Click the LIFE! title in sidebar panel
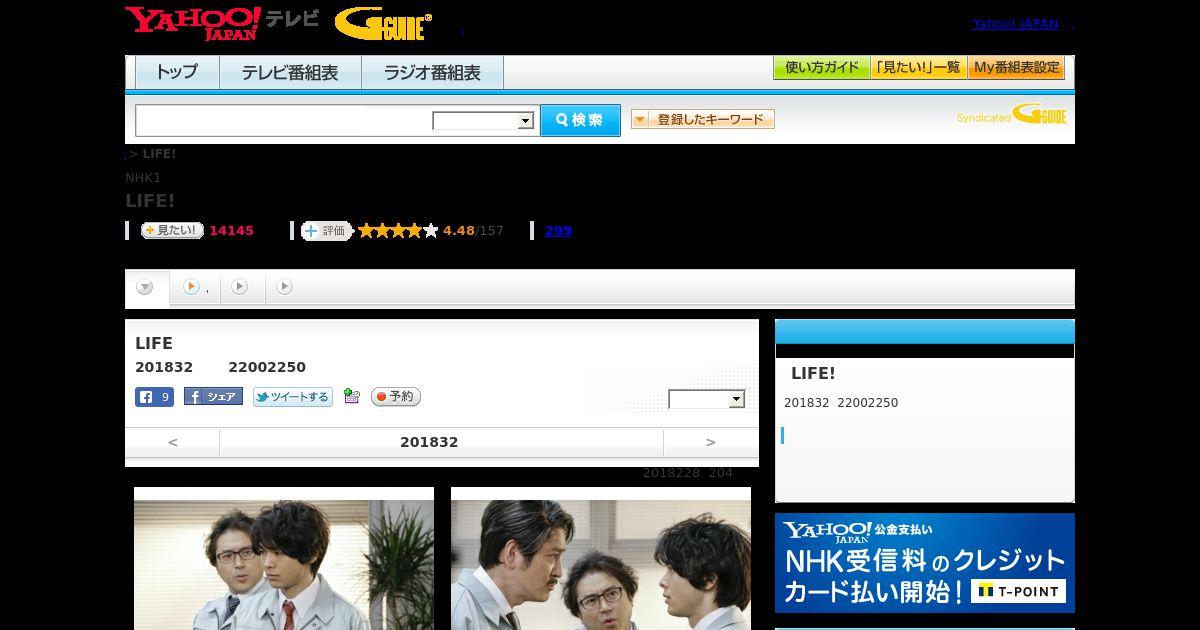 813,373
